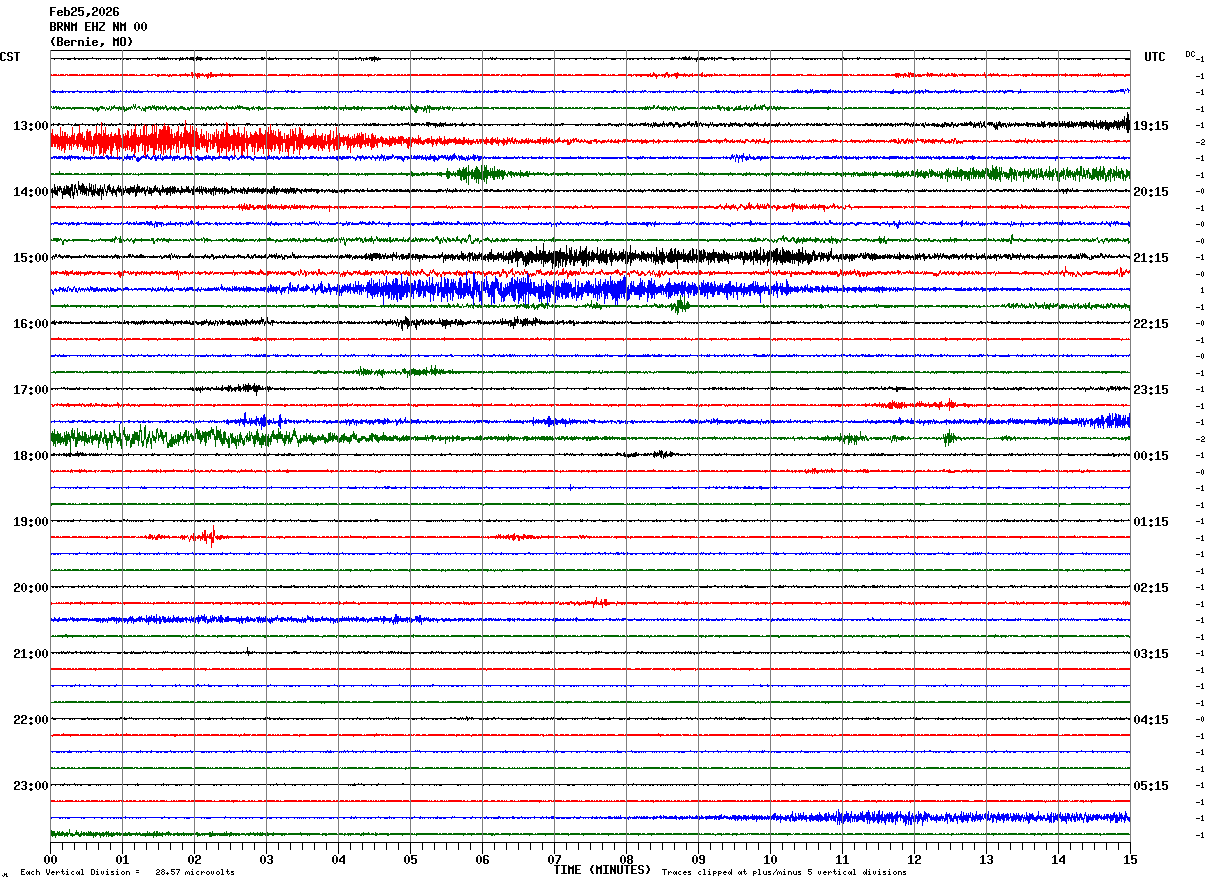Click minute tick label 09 on time axis
This screenshot has height=886, width=1210.
(x=698, y=859)
